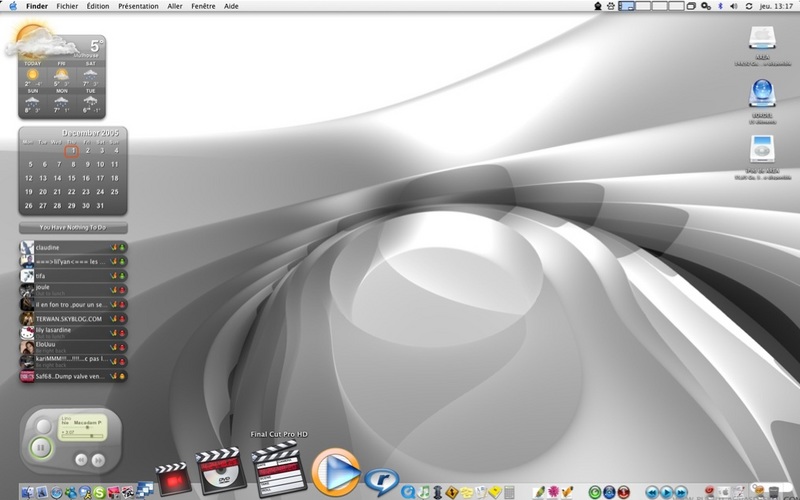Switch to the fourth virtual desktop
The image size is (800, 500).
click(x=676, y=6)
